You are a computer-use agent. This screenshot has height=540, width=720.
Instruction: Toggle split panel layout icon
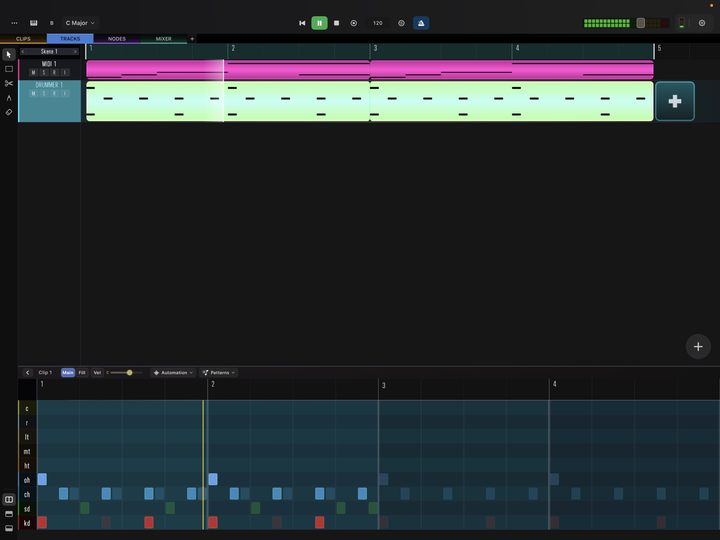(x=9, y=499)
